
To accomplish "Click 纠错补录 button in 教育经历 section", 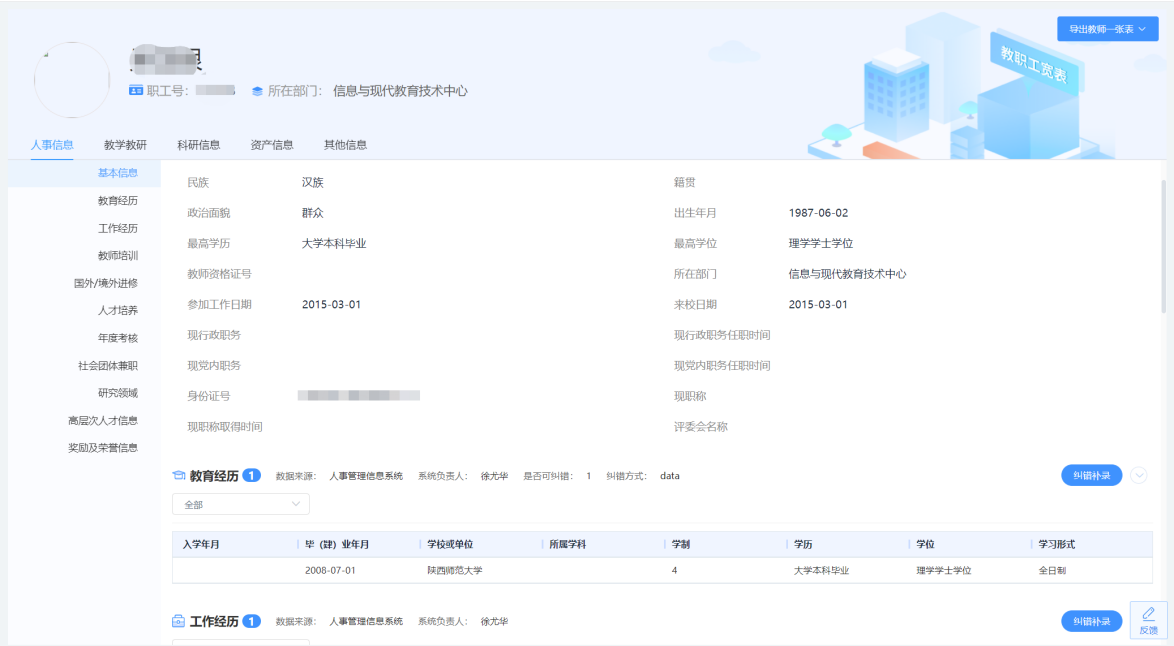I will coord(1091,476).
